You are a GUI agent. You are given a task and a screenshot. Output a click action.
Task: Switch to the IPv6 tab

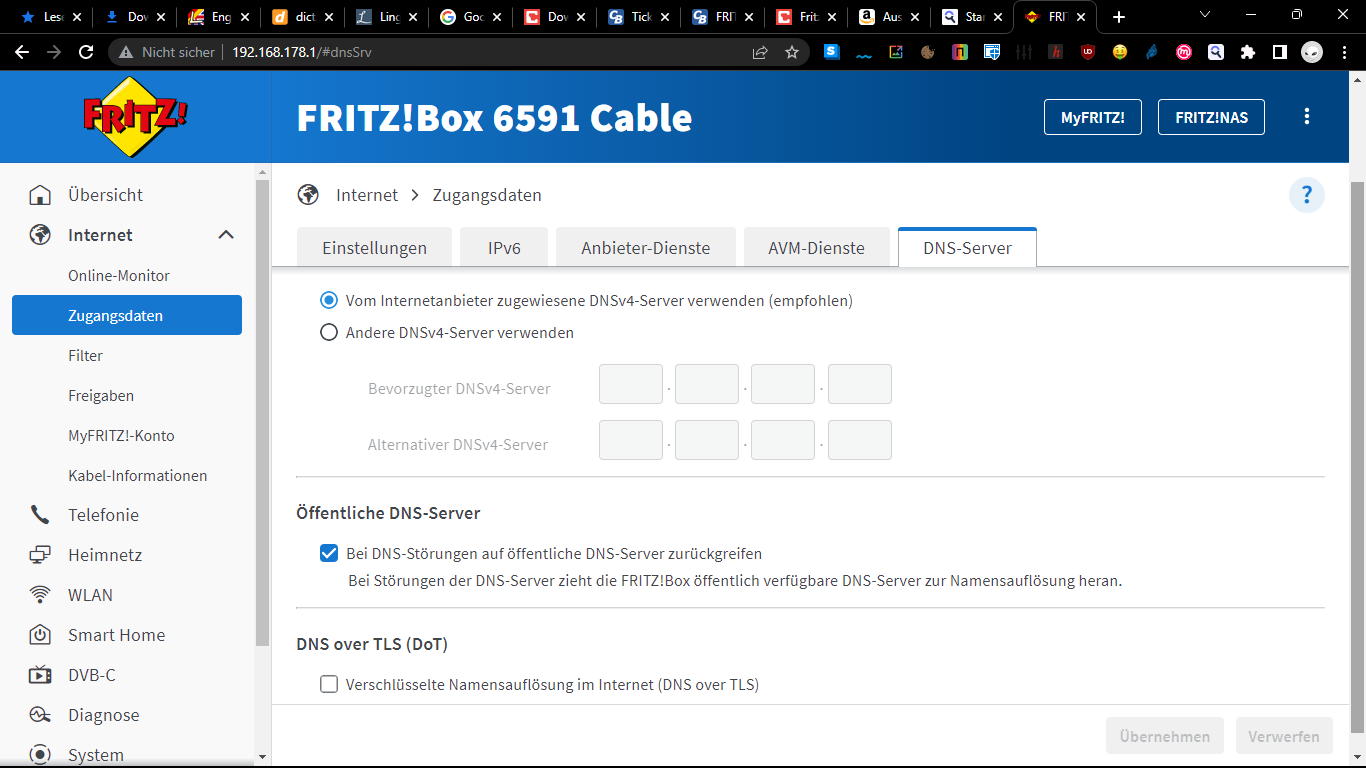click(x=504, y=248)
